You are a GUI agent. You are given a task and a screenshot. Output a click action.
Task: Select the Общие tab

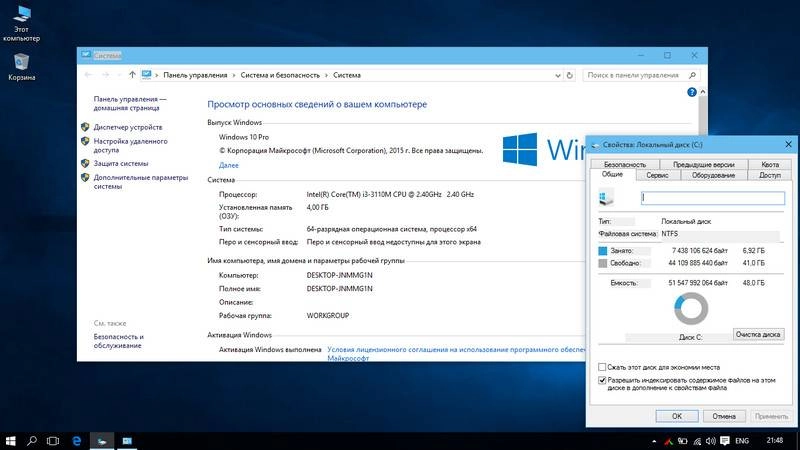tap(612, 174)
